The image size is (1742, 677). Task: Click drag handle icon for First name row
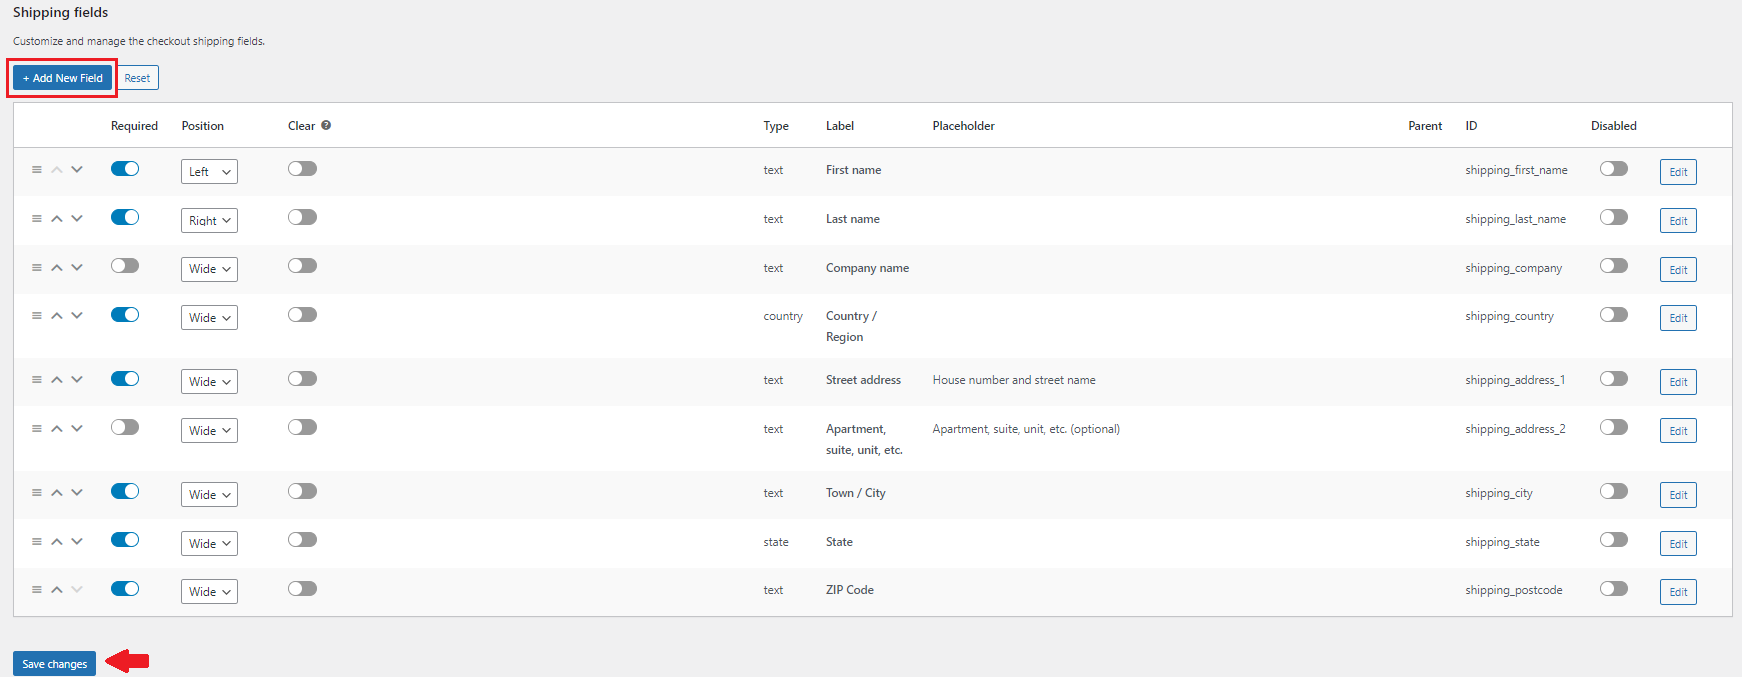point(37,170)
